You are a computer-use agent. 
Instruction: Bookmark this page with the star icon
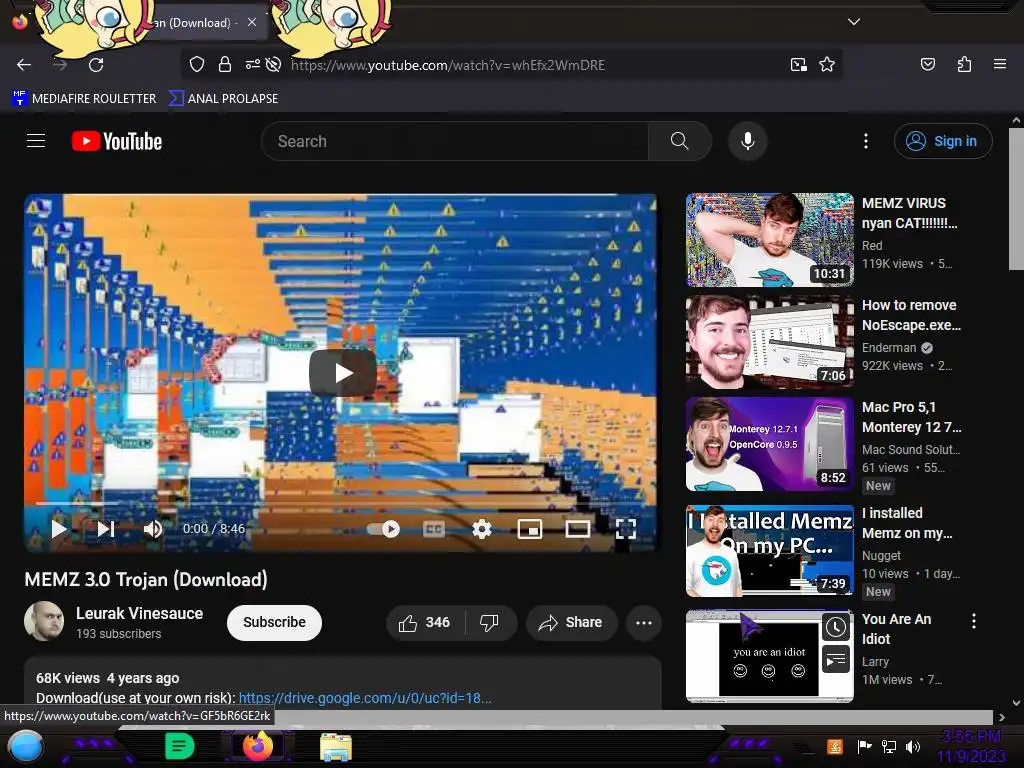827,64
